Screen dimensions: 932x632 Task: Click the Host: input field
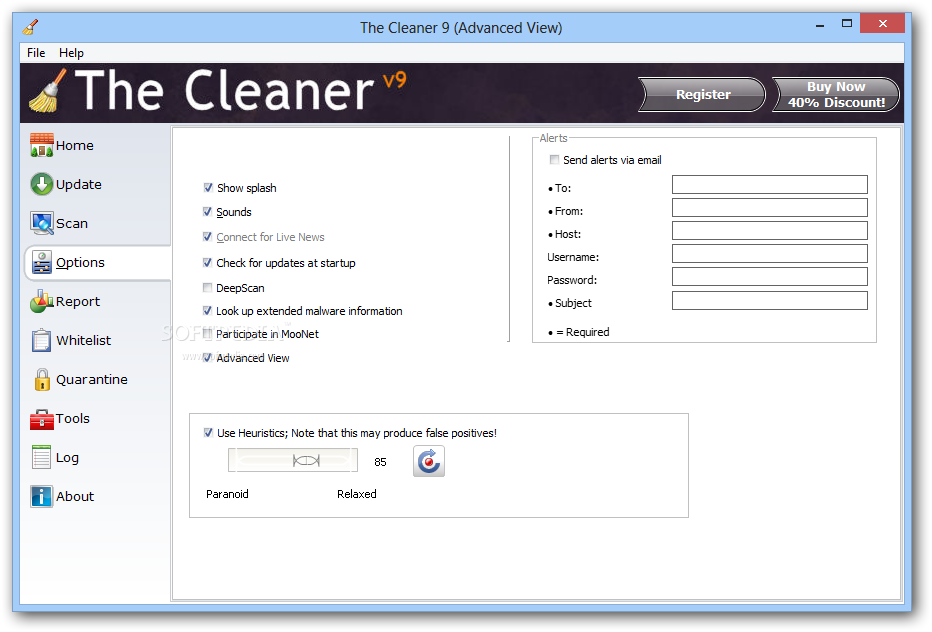[770, 231]
